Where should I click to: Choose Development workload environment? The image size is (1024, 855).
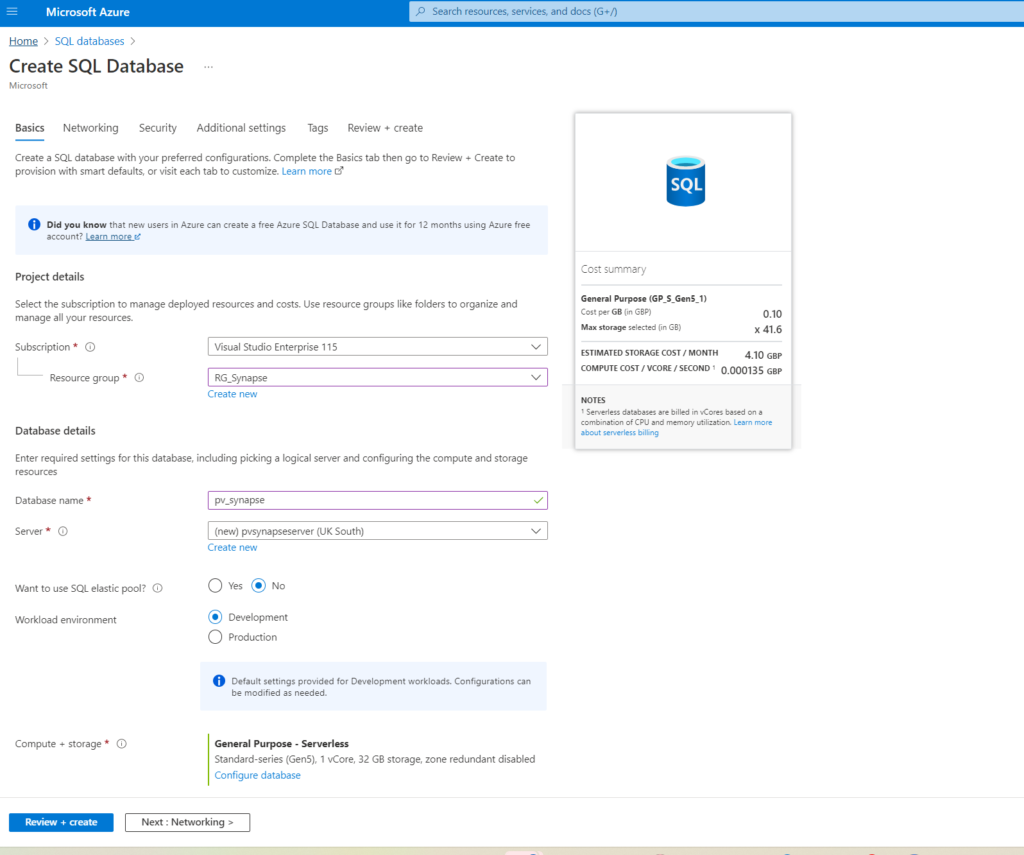click(x=215, y=617)
